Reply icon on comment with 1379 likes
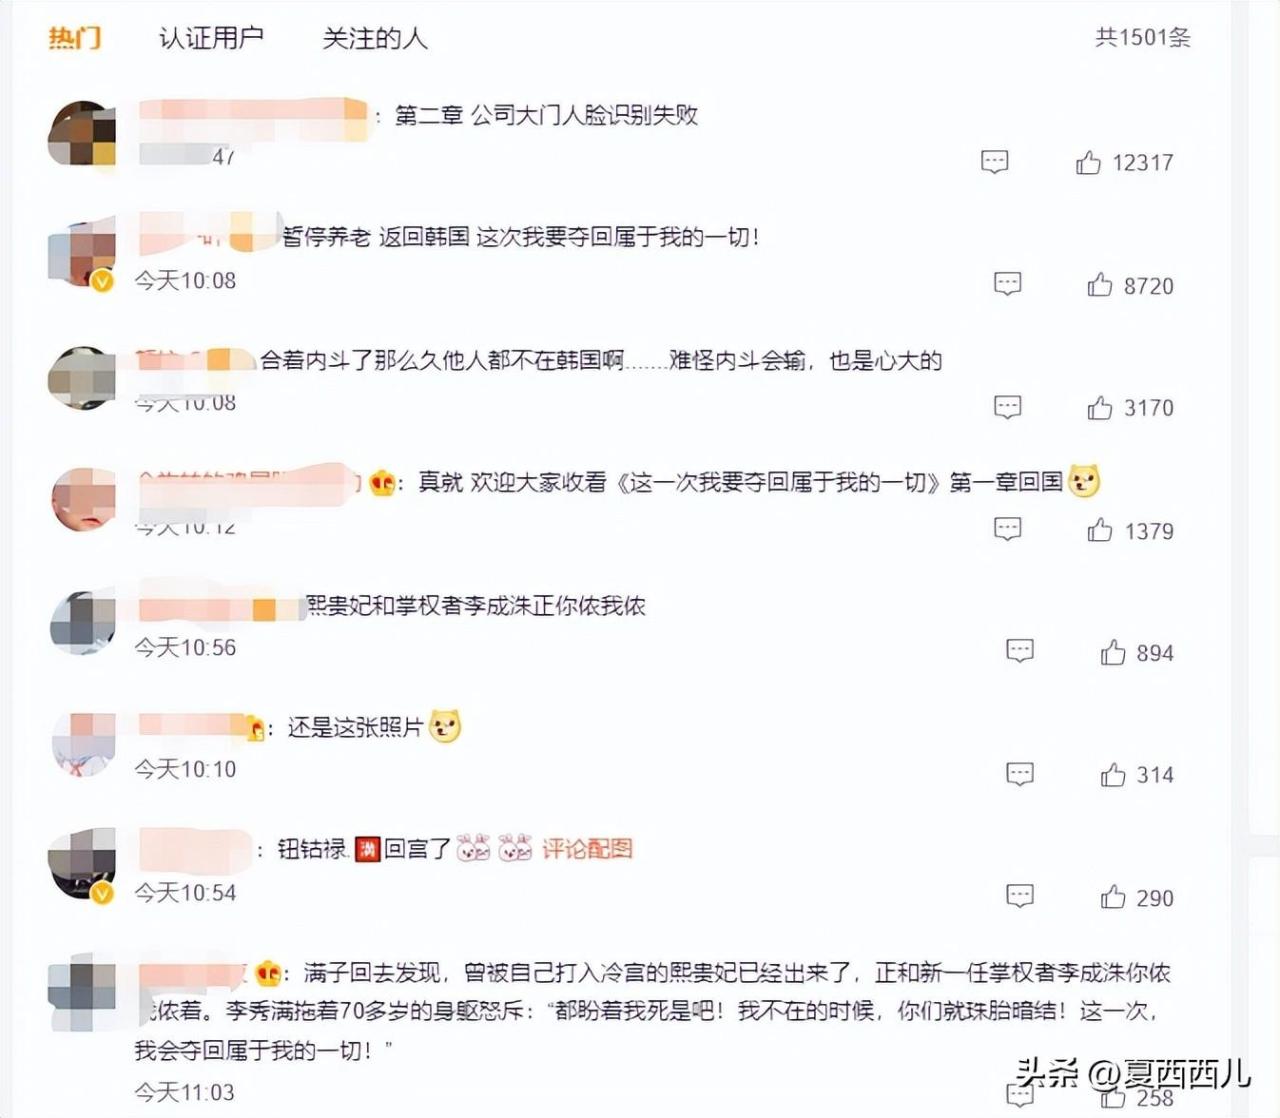1280x1118 pixels. (x=1007, y=529)
